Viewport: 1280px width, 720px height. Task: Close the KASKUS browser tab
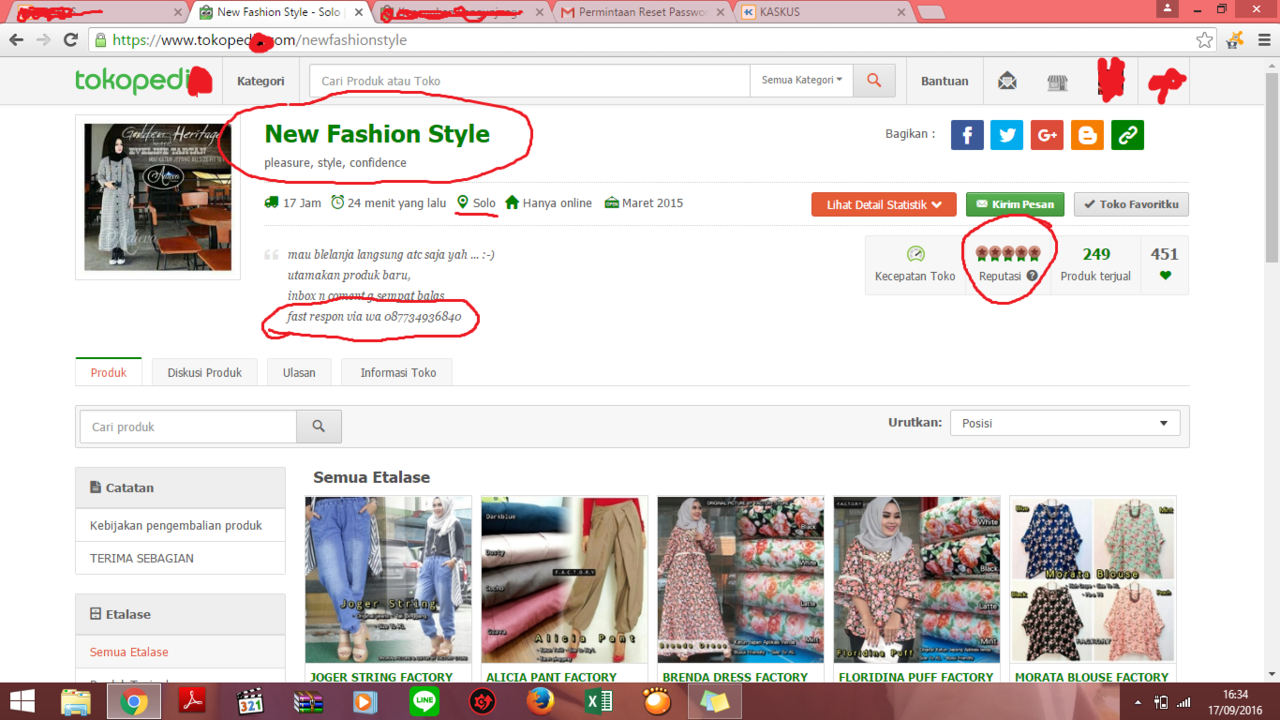click(900, 12)
